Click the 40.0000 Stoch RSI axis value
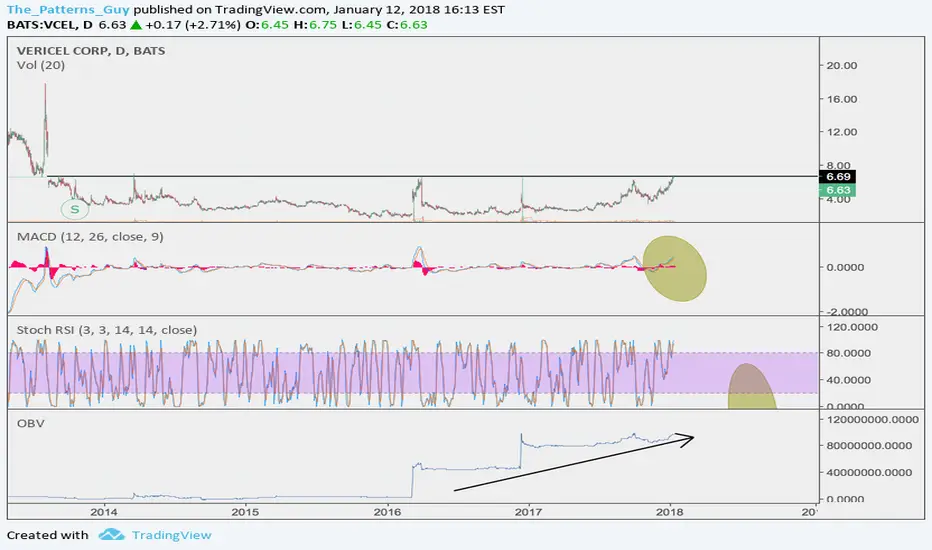 849,380
